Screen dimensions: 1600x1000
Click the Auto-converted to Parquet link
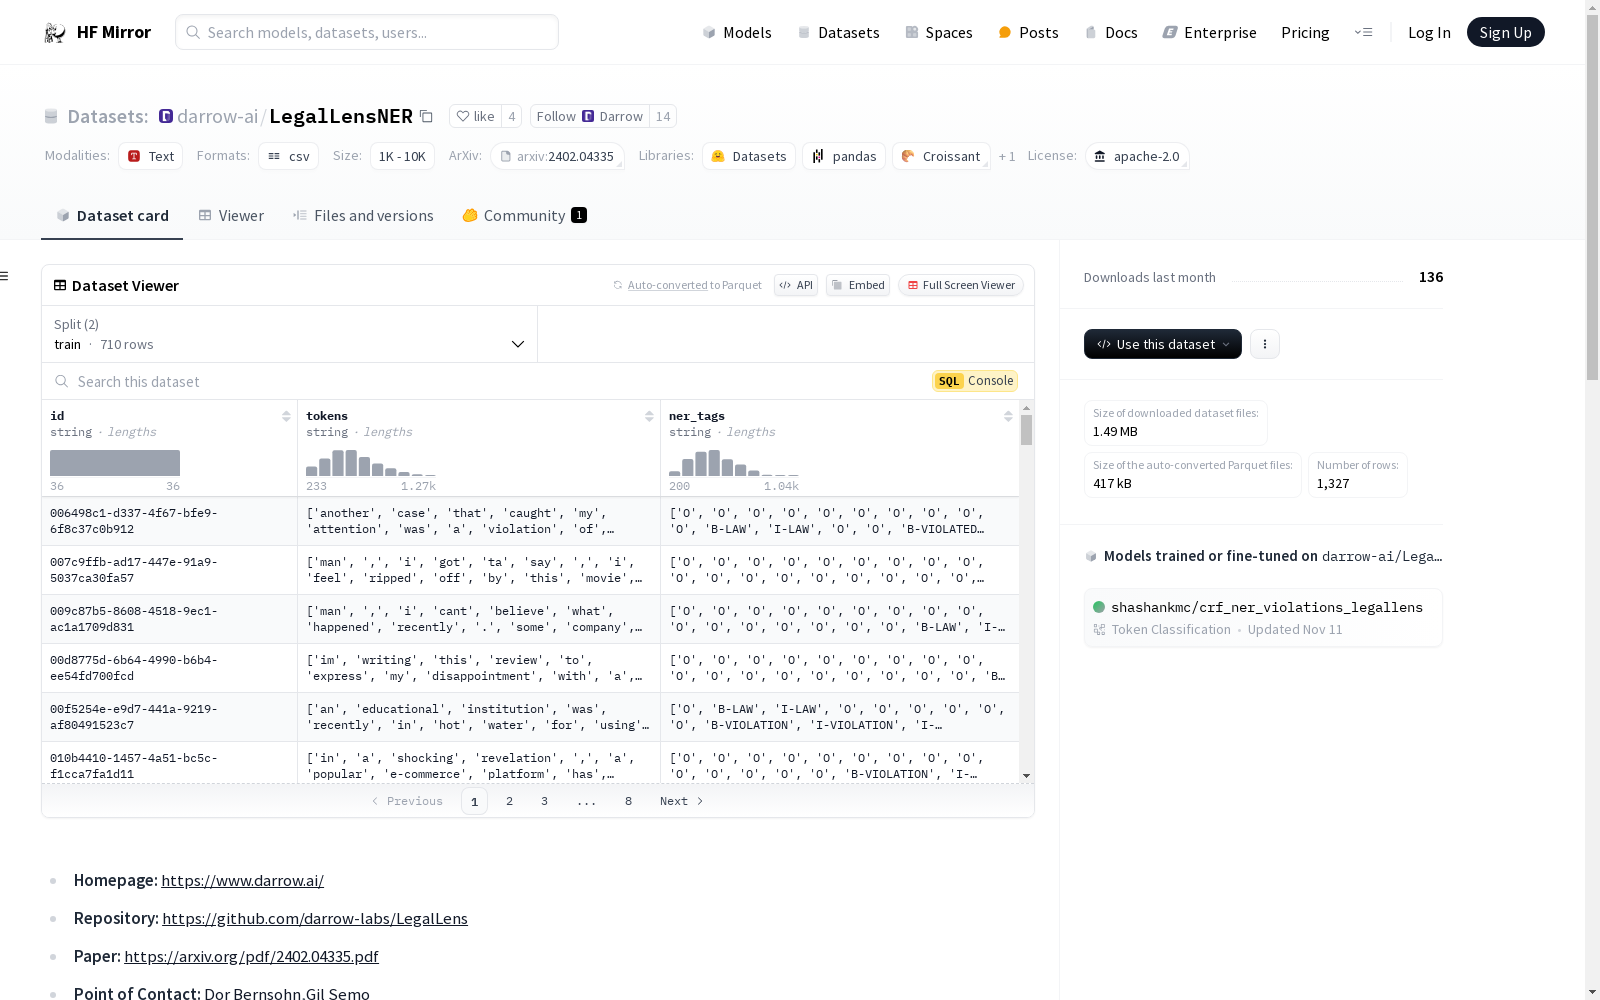[x=694, y=285]
